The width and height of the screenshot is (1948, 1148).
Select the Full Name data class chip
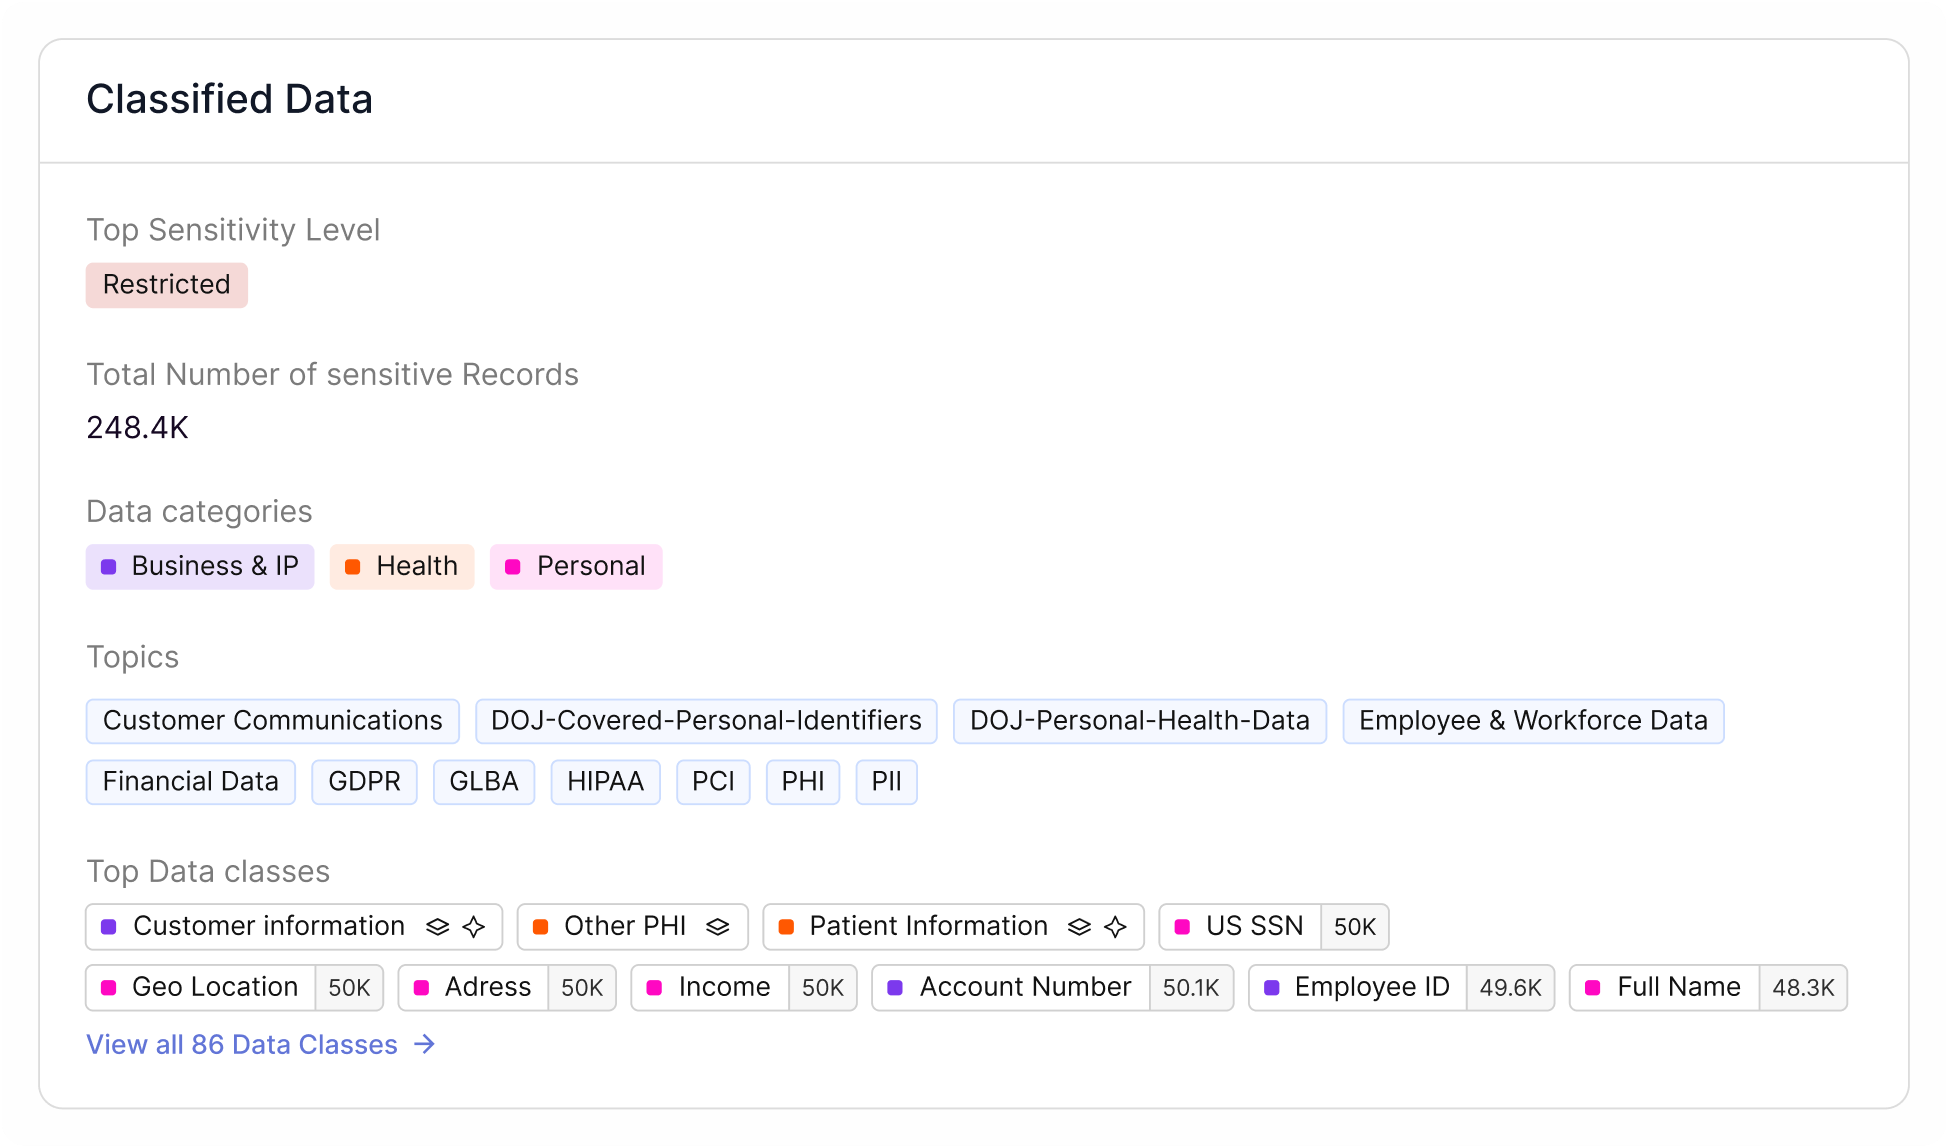pyautogui.click(x=1678, y=988)
